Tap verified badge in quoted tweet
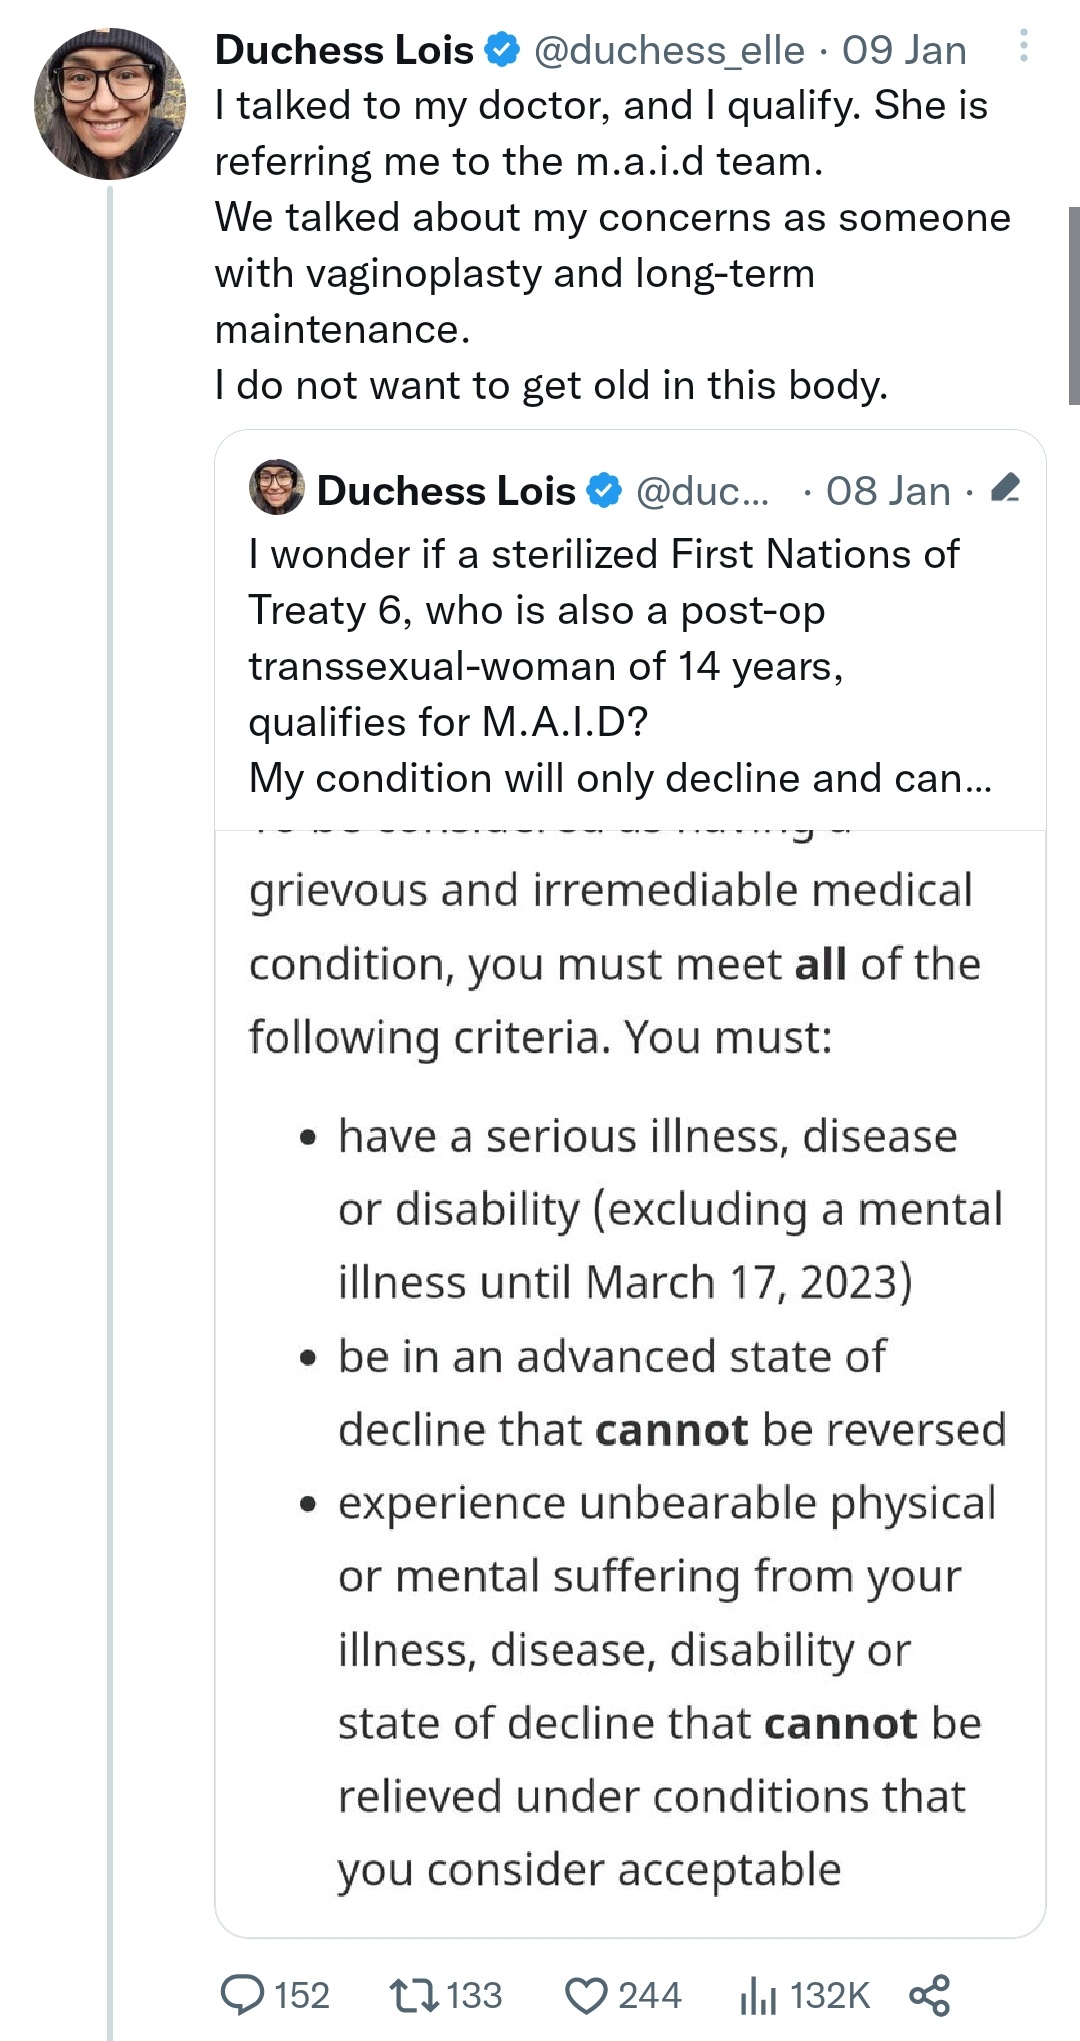Viewport: 1080px width, 2041px height. click(604, 491)
